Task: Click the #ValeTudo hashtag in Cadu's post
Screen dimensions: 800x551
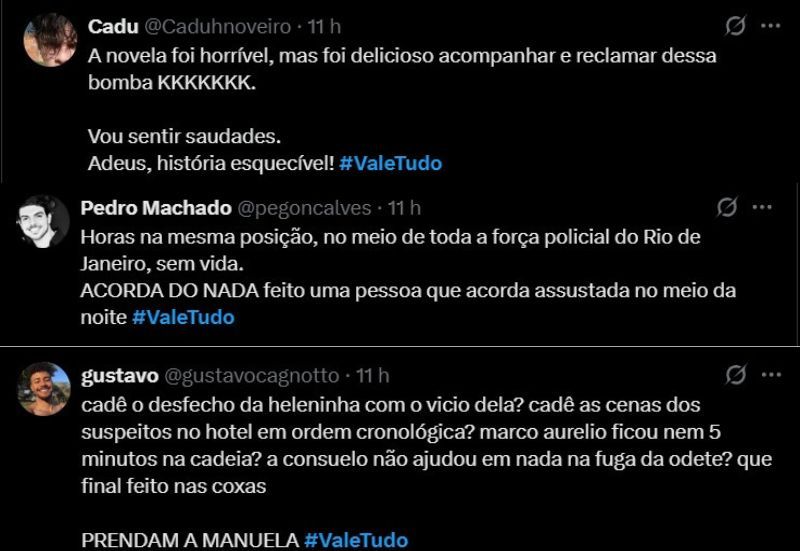Action: tap(390, 163)
